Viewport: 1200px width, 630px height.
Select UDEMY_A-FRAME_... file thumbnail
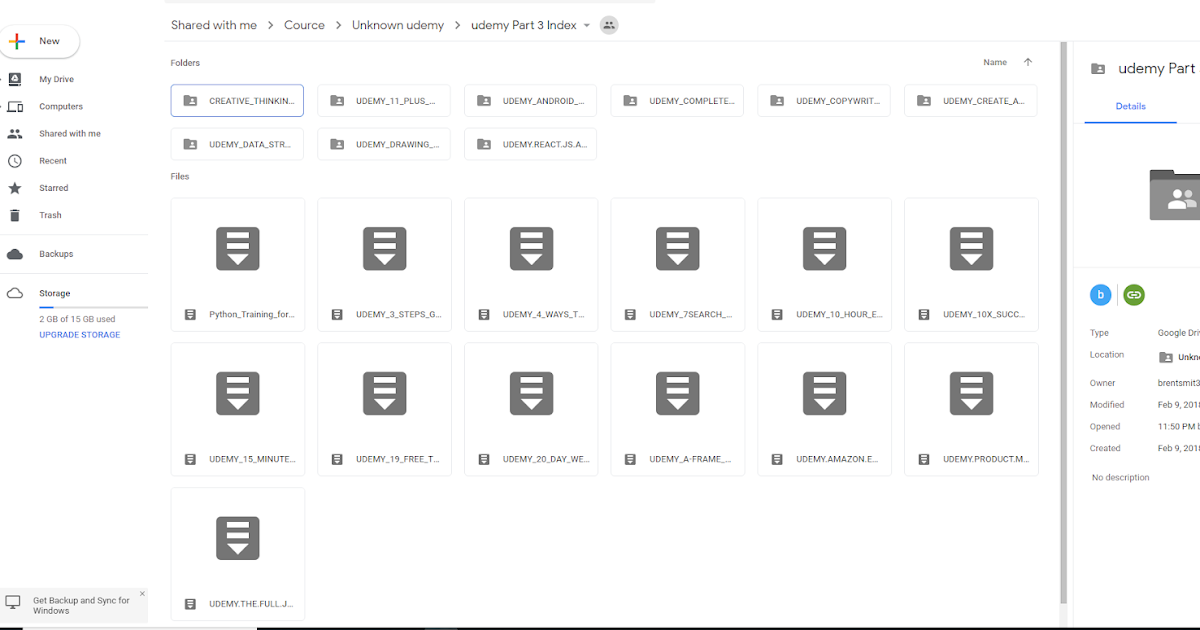(678, 409)
